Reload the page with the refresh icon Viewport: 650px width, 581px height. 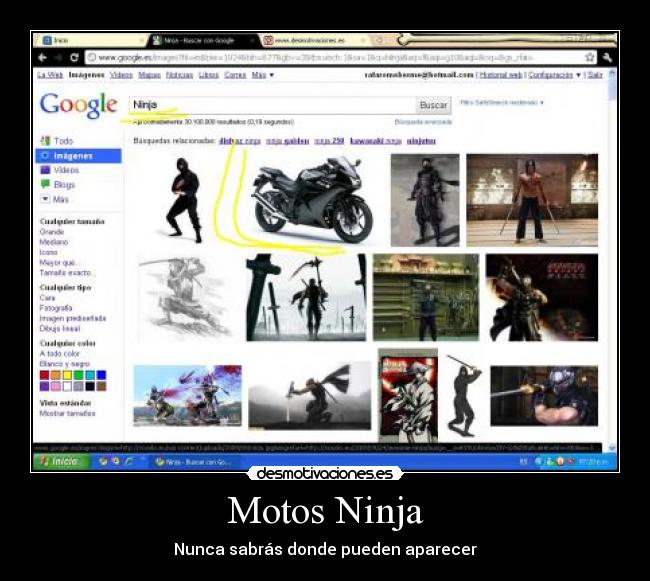point(74,58)
